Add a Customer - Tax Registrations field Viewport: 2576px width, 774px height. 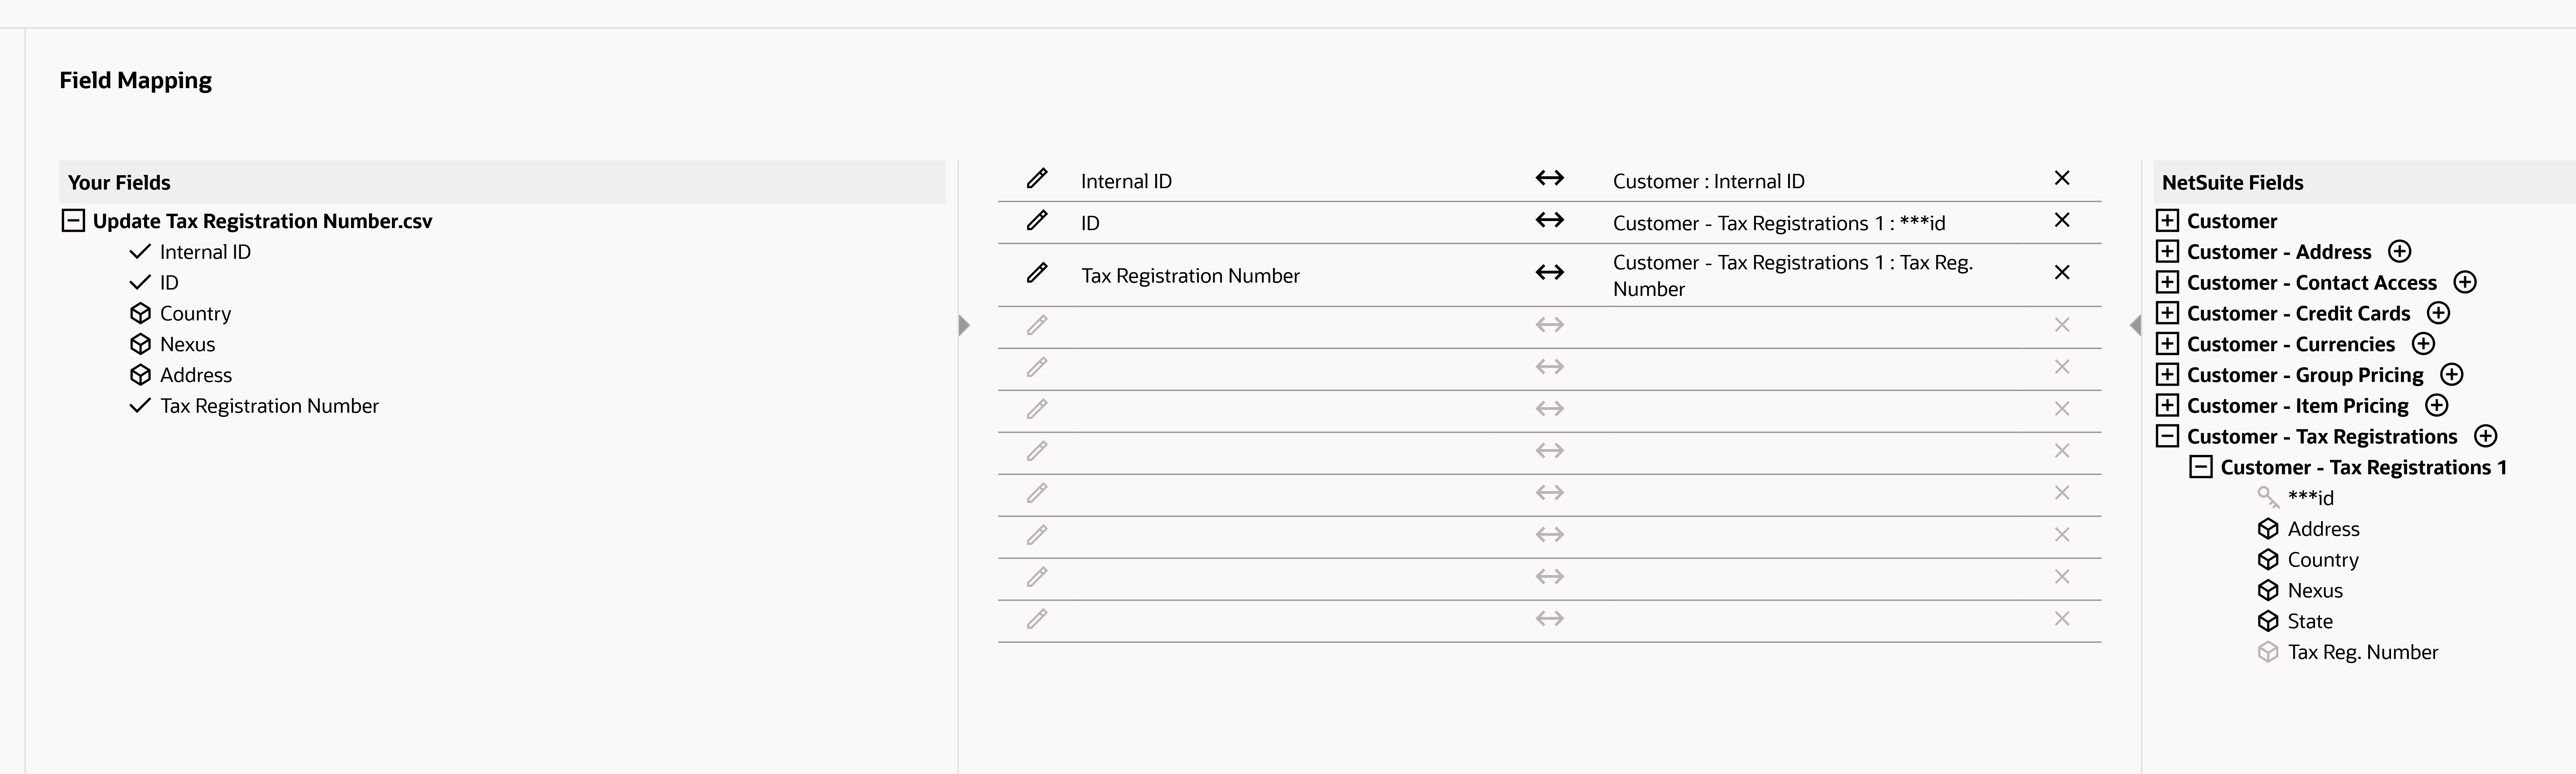[x=2487, y=436]
